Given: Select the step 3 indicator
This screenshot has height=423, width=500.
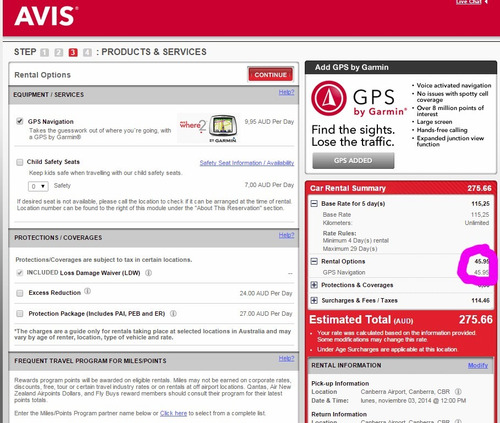Looking at the screenshot, I should (x=73, y=52).
